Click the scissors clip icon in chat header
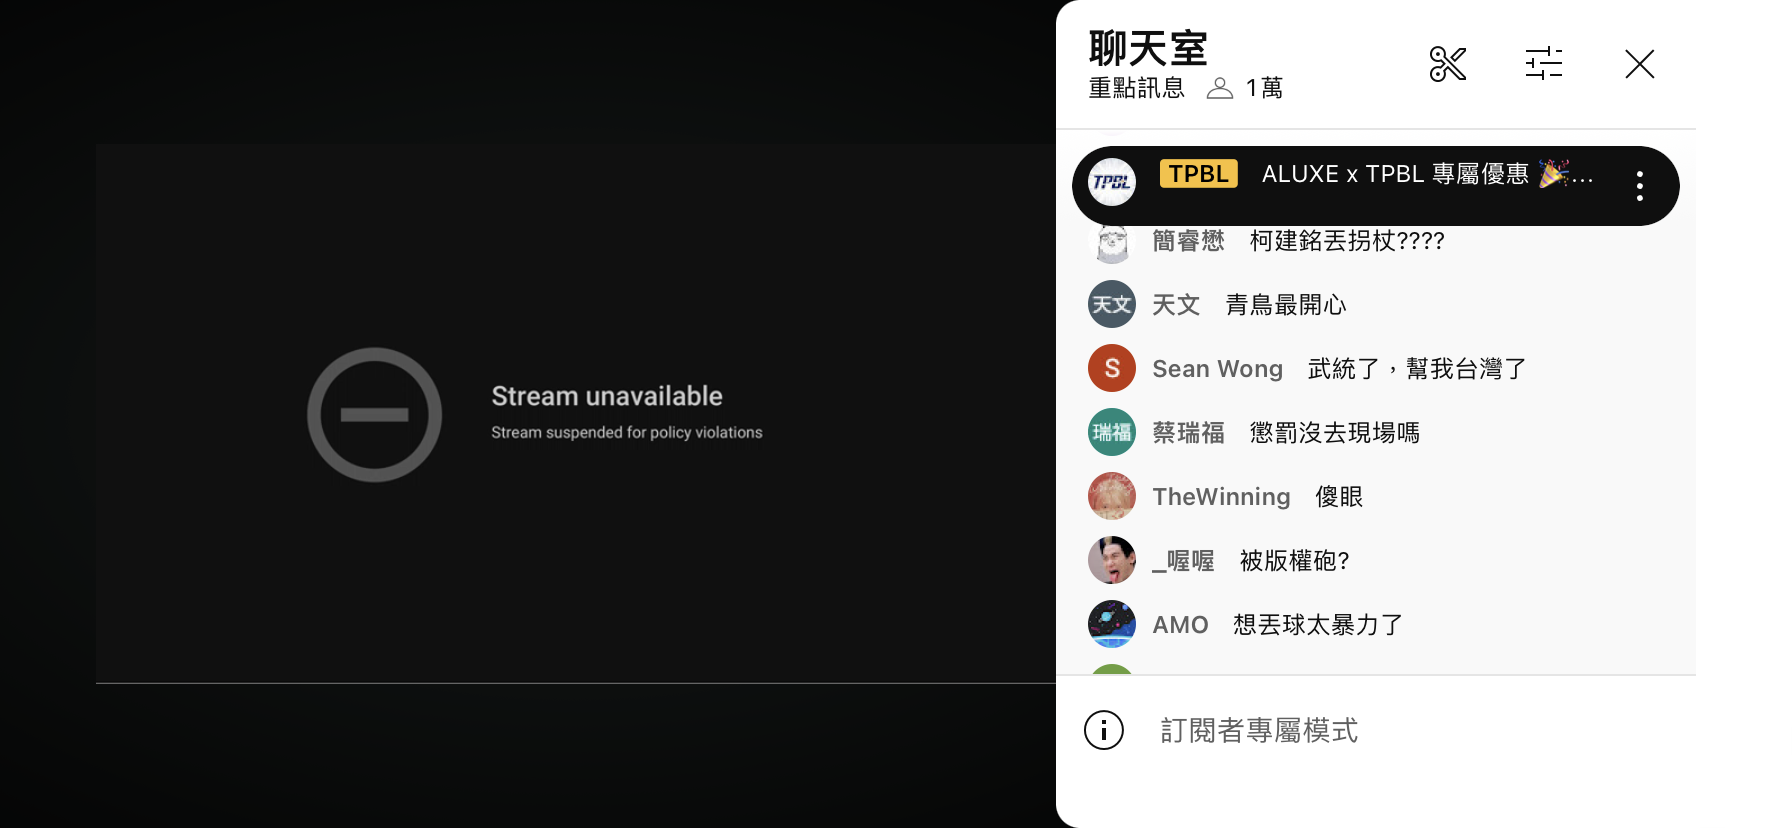Screen dimensions: 1792x828 1447,64
